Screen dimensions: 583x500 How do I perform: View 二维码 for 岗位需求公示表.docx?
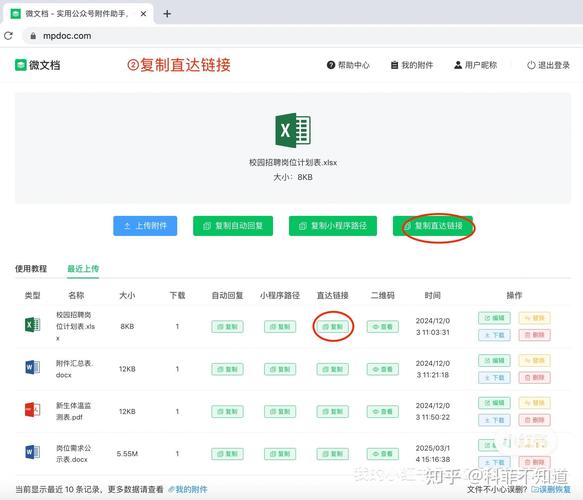click(383, 454)
